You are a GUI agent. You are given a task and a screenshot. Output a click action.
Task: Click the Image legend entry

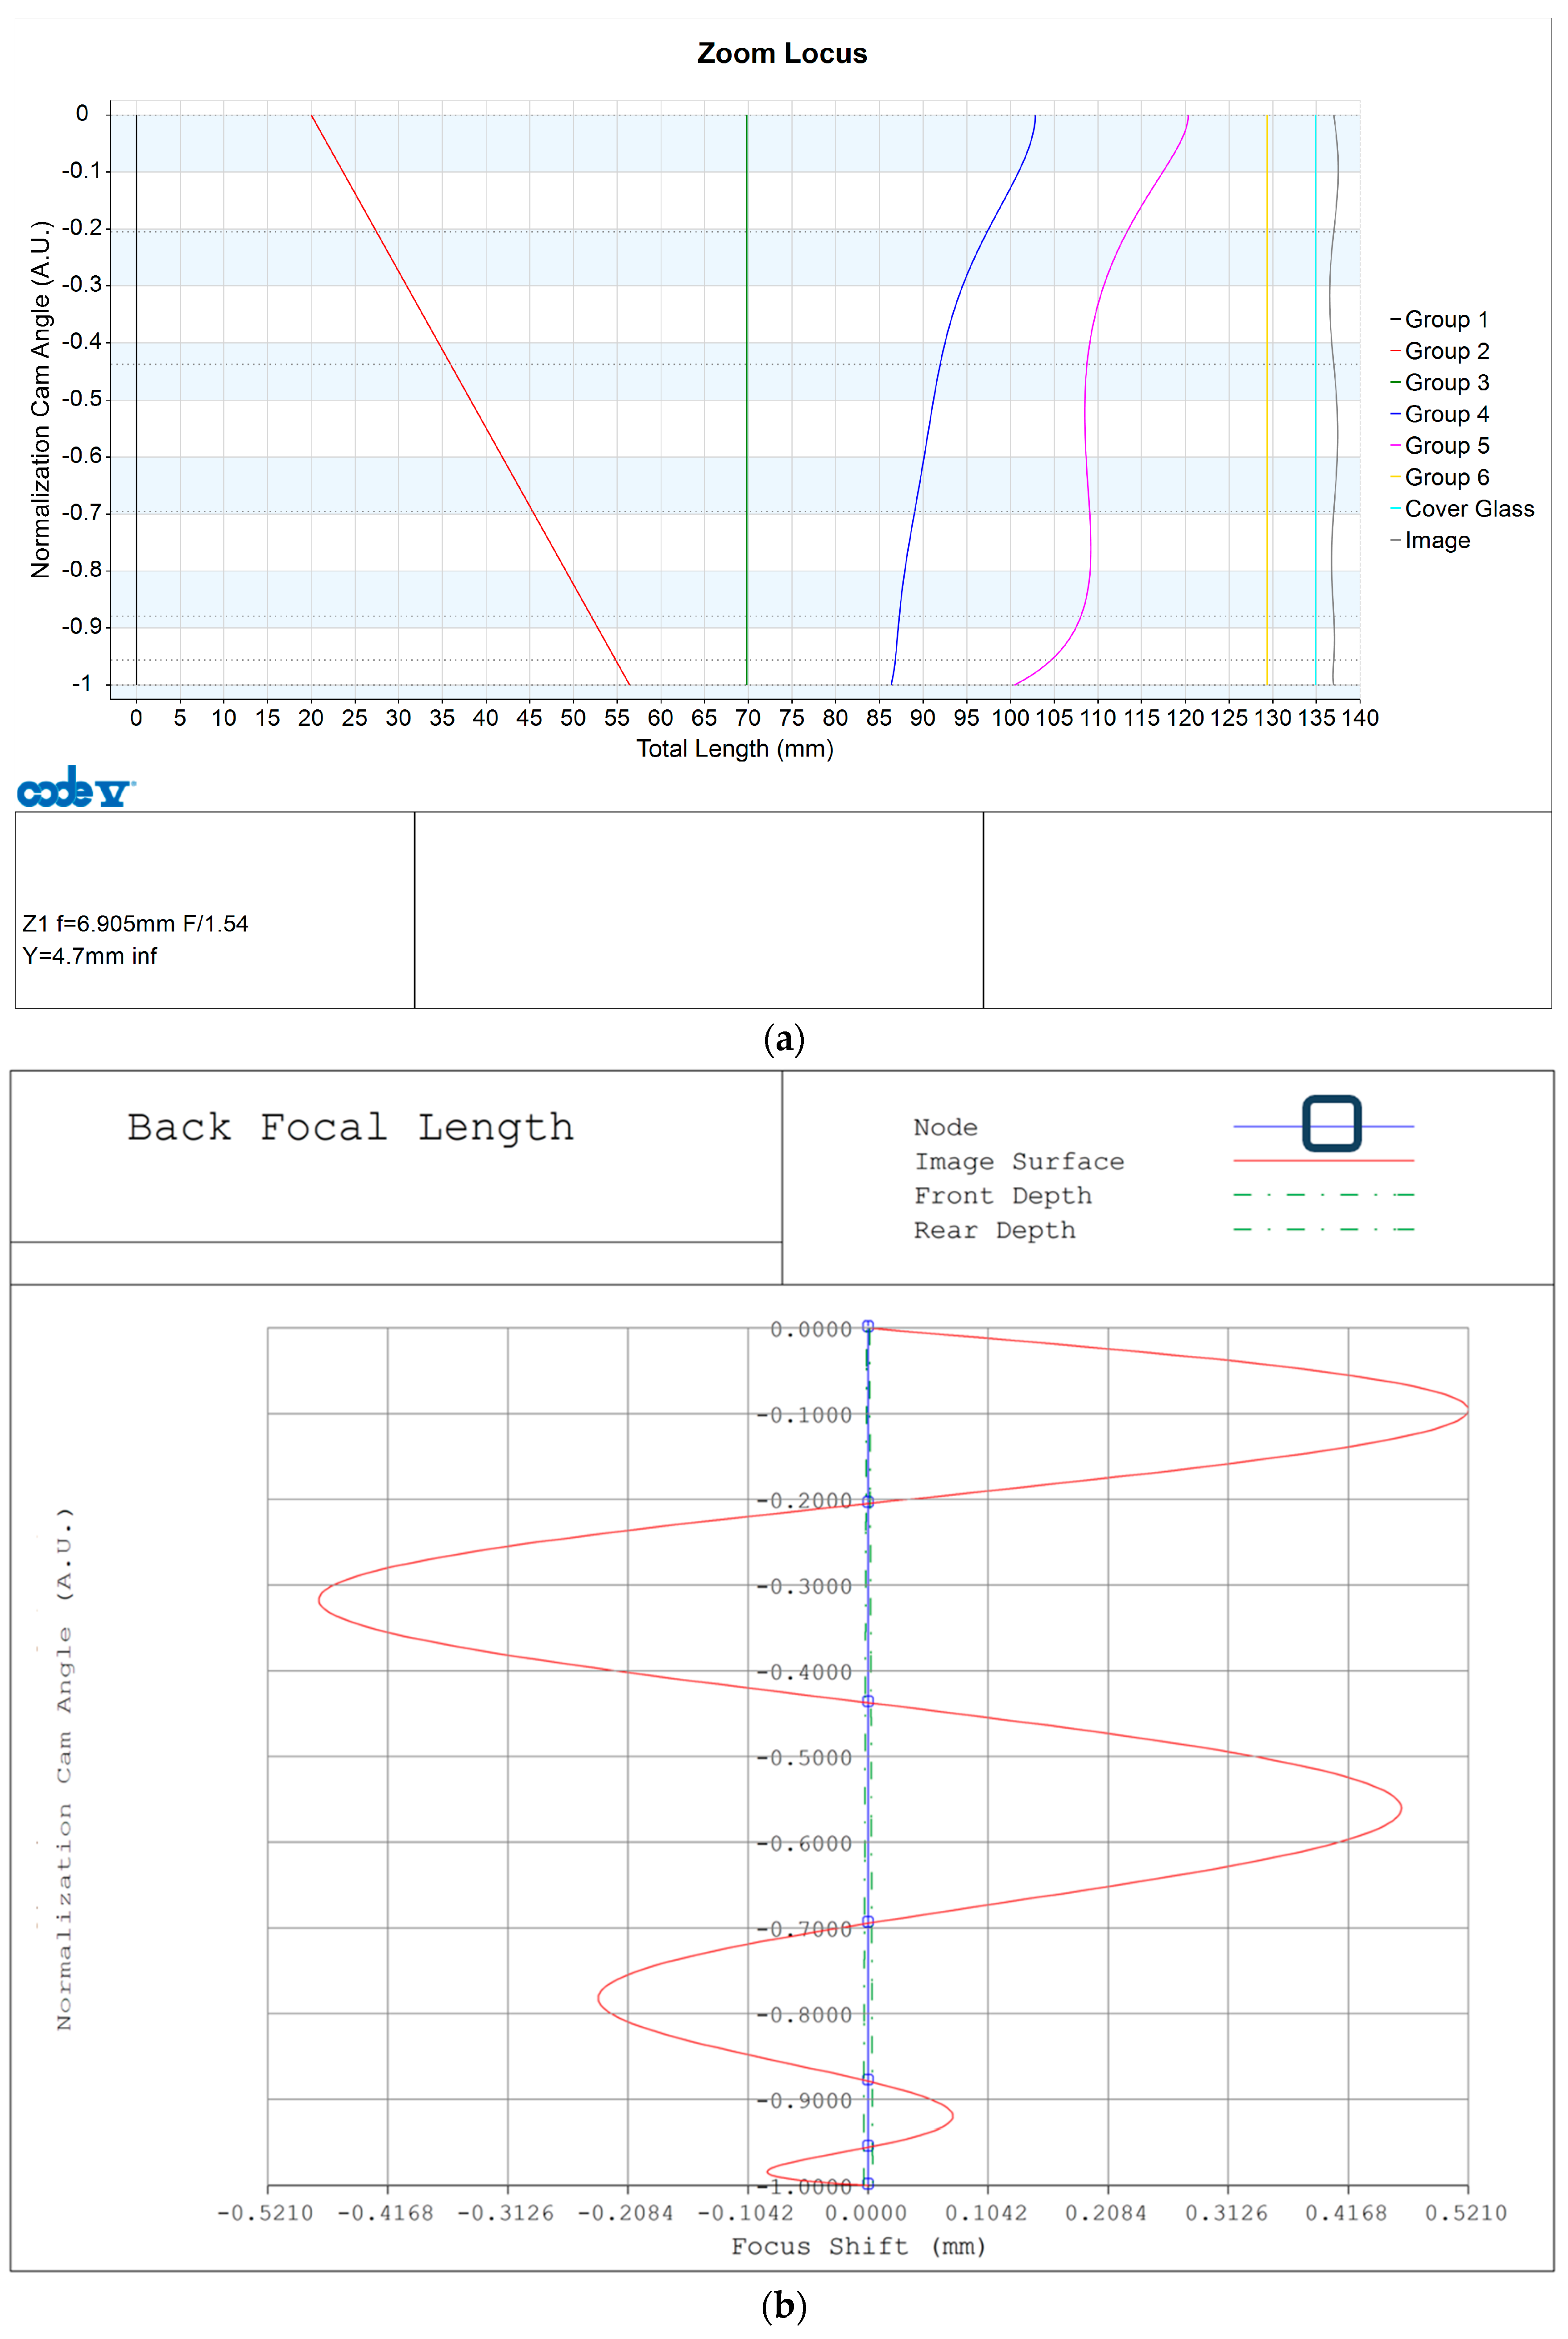click(1436, 541)
